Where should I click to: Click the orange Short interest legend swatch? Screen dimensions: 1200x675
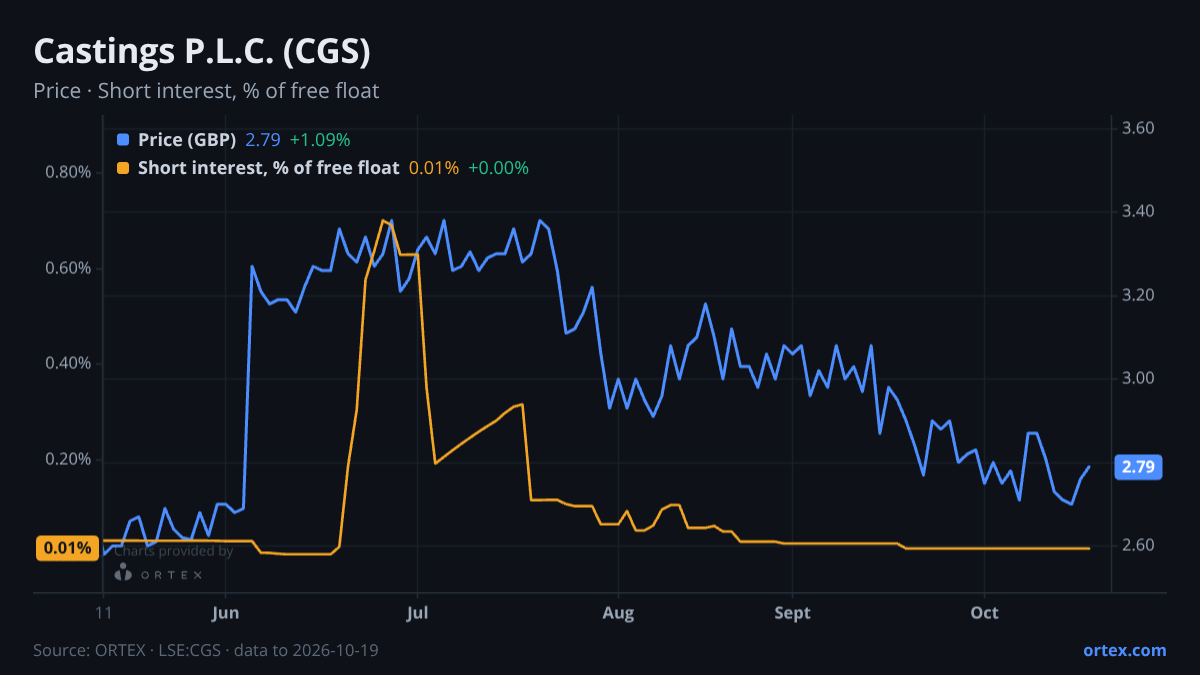[123, 168]
